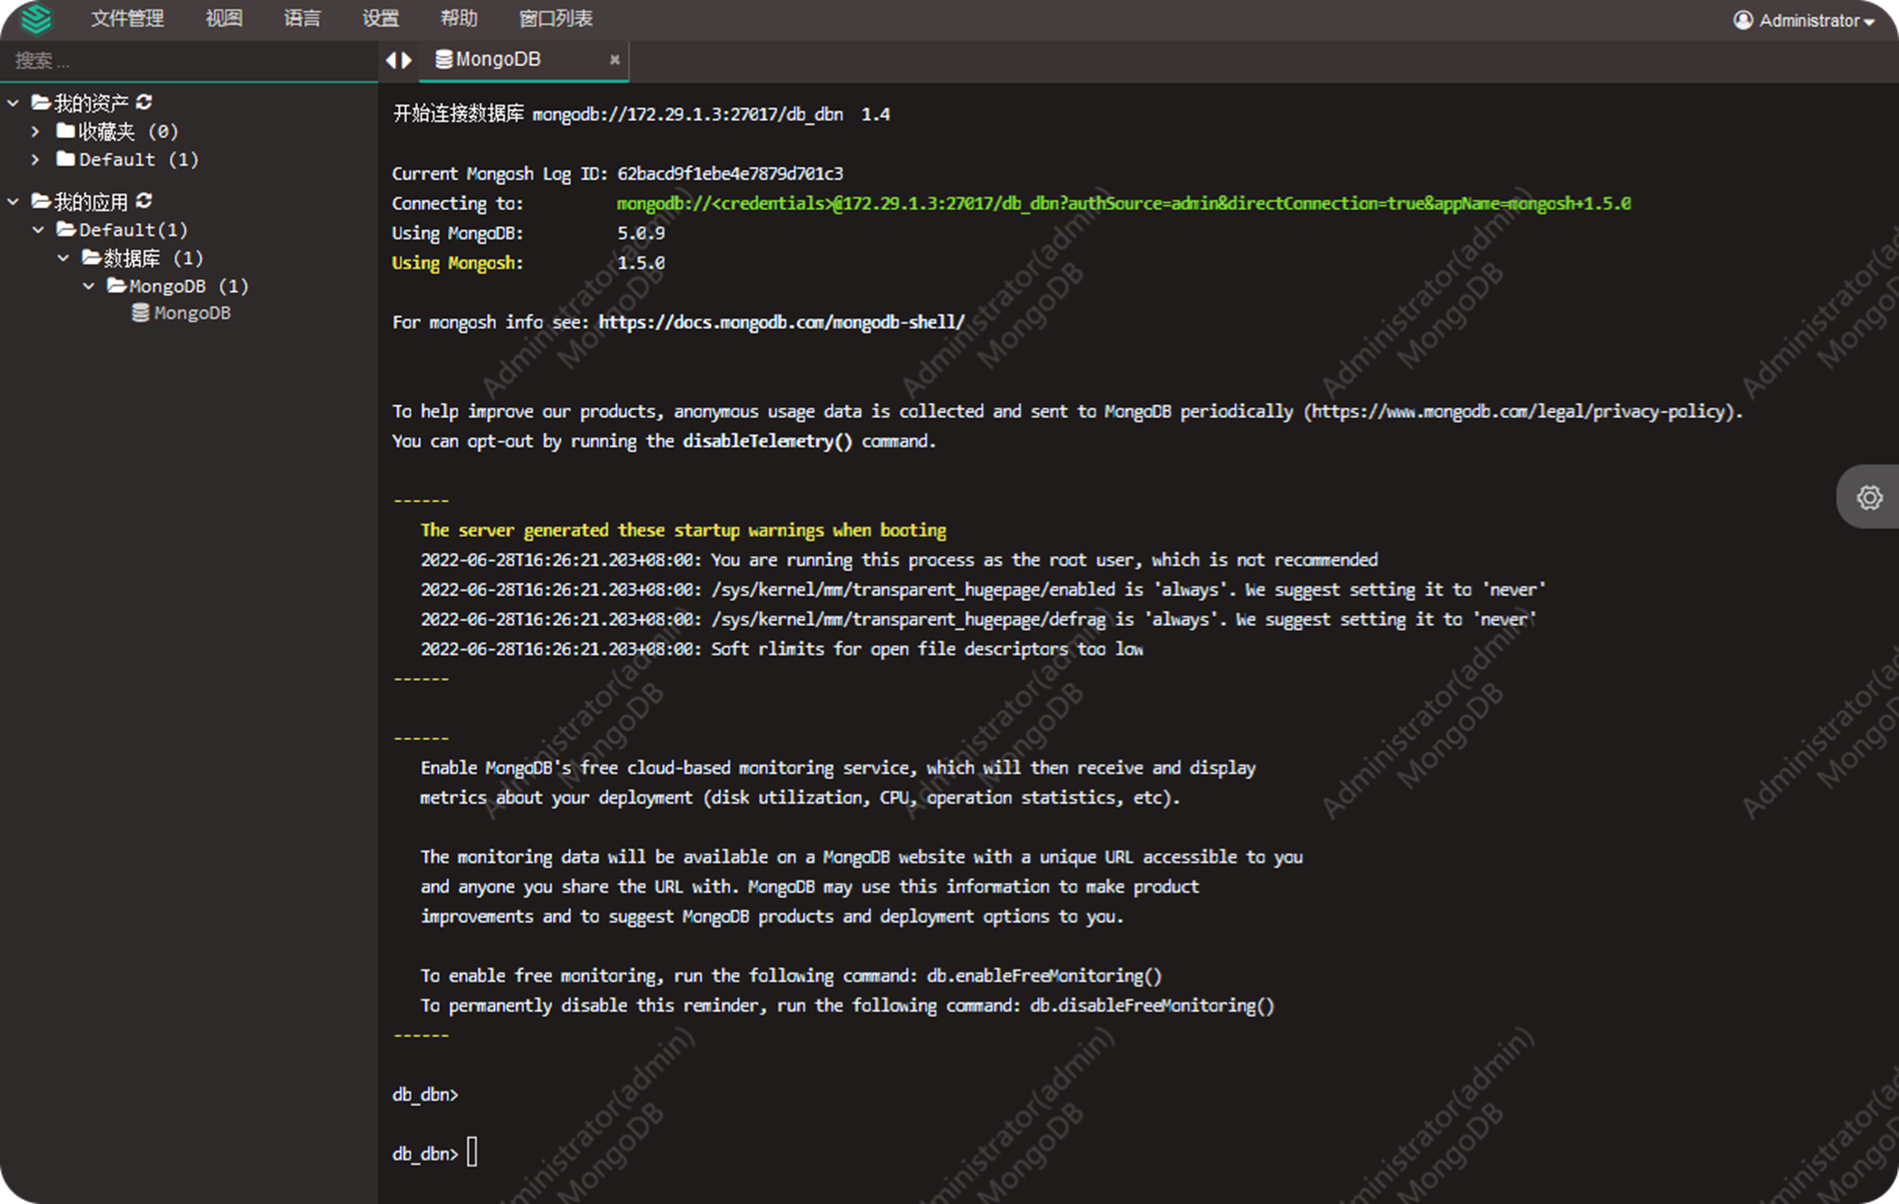Open the settings gear on the right edge
The width and height of the screenshot is (1899, 1204).
point(1868,497)
